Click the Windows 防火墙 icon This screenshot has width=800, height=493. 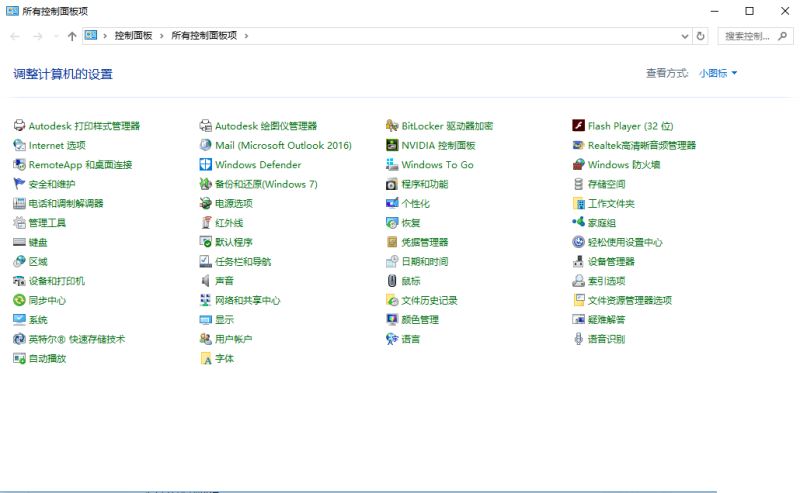click(578, 164)
